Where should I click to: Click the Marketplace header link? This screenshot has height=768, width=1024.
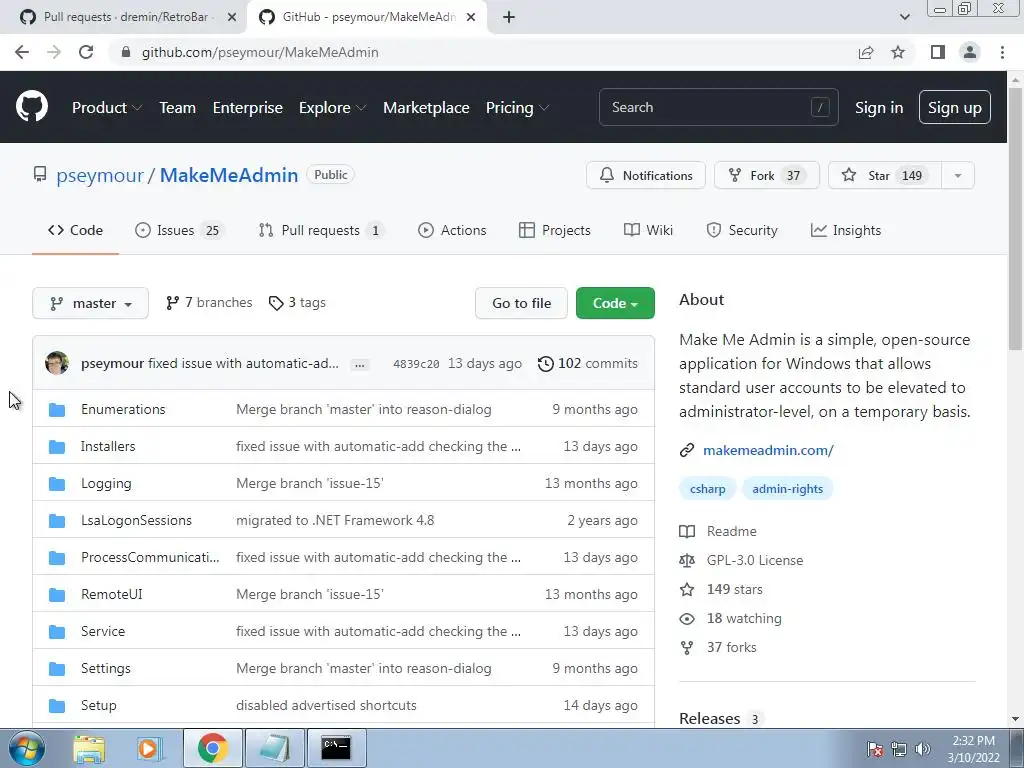tap(426, 108)
